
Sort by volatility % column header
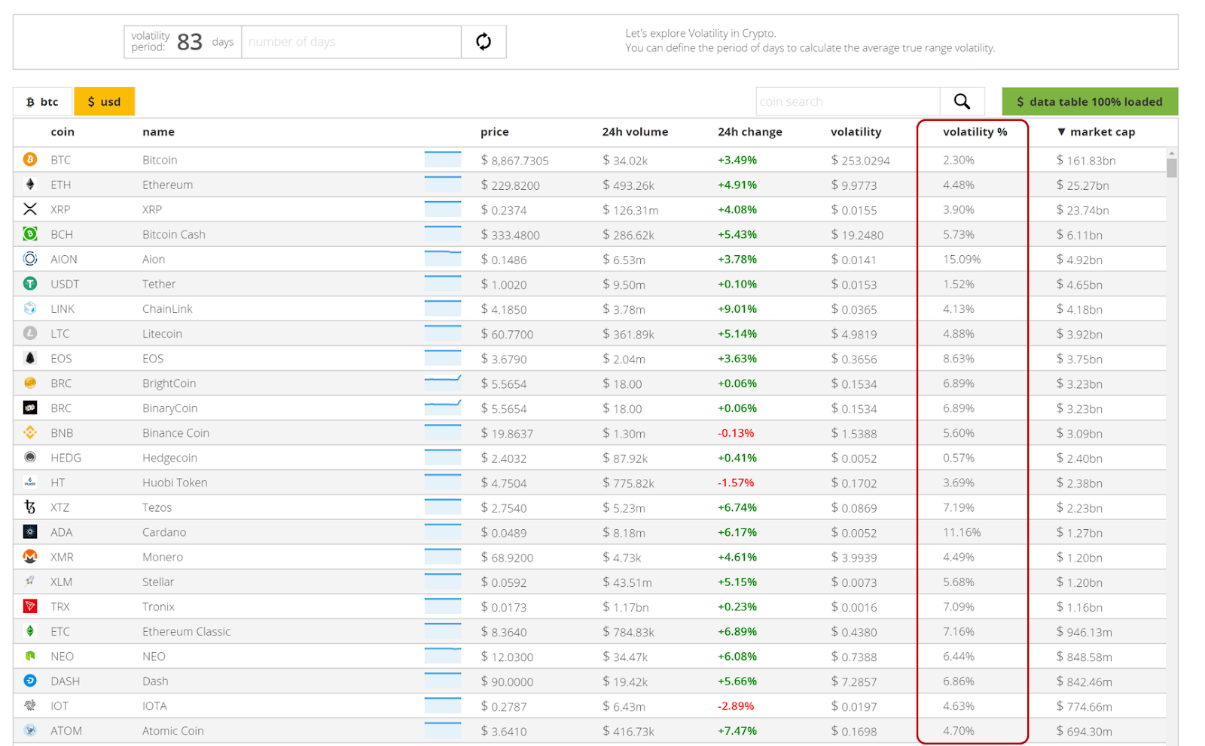pyautogui.click(x=975, y=132)
